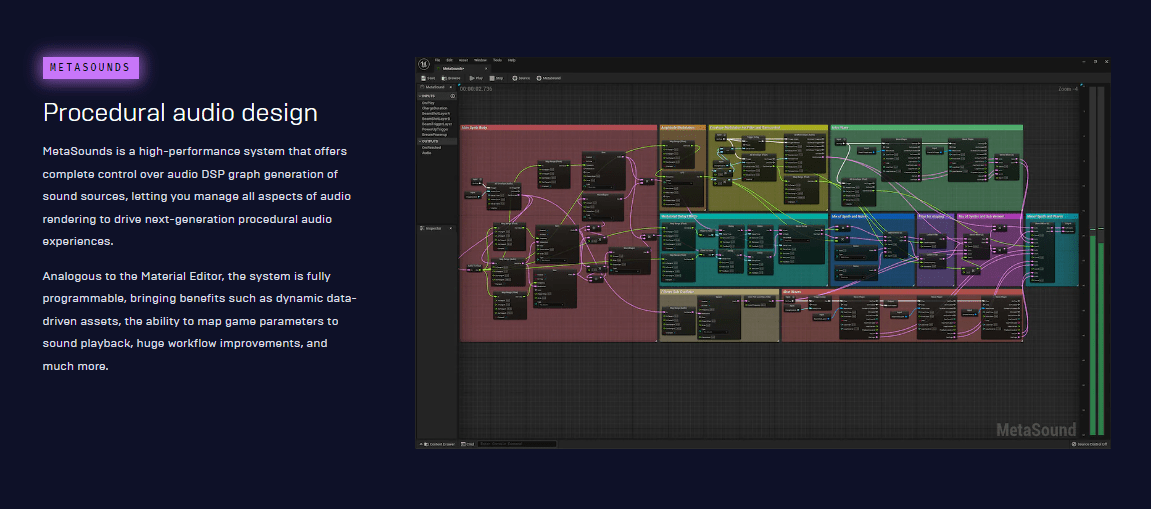
Task: Close the MetaSounds* document tab
Action: click(486, 68)
